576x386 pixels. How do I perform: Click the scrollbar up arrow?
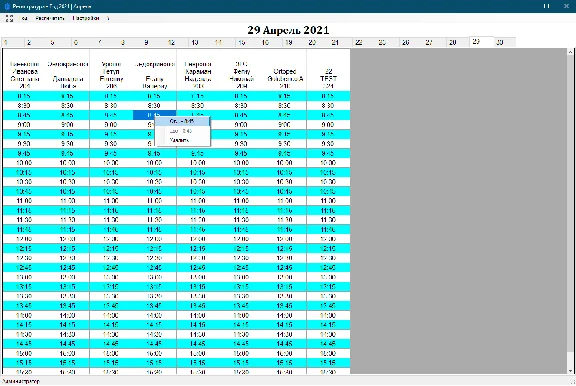[570, 52]
